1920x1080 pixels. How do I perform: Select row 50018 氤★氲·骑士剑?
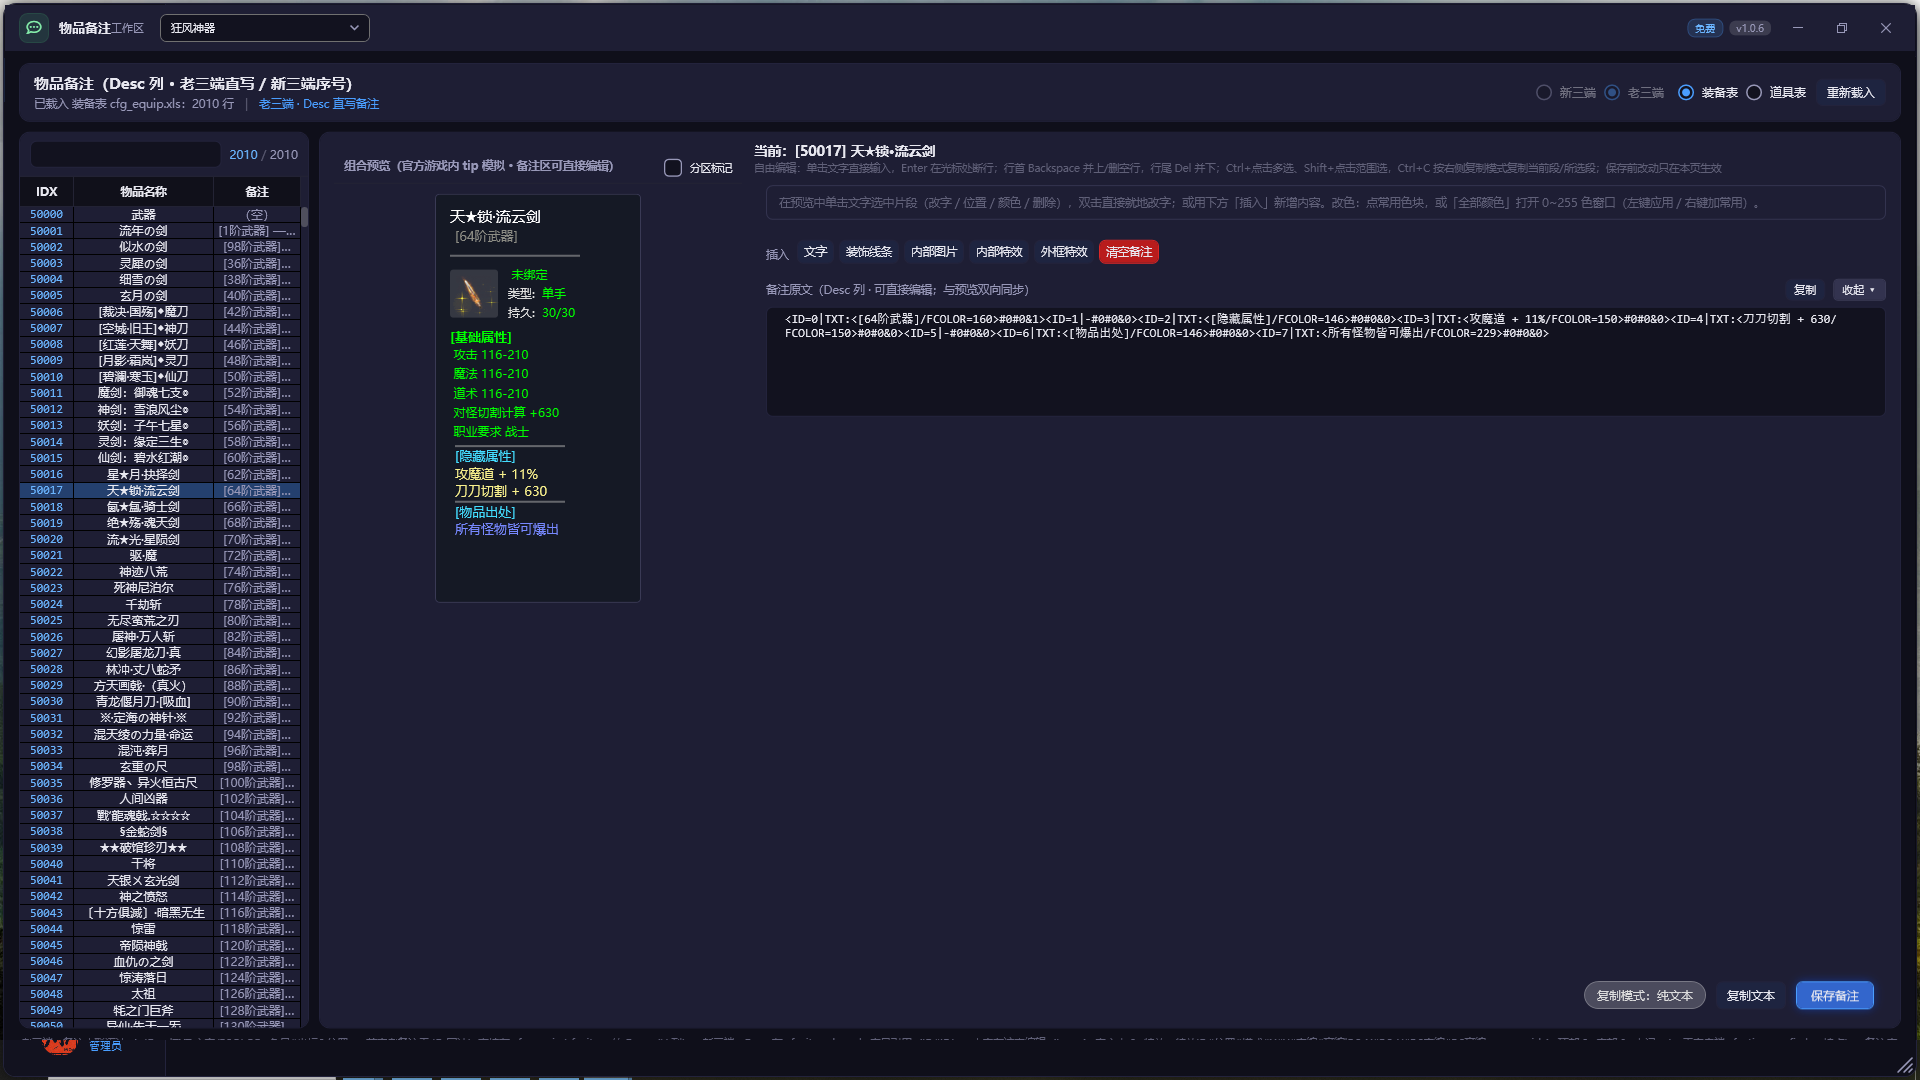[160, 507]
